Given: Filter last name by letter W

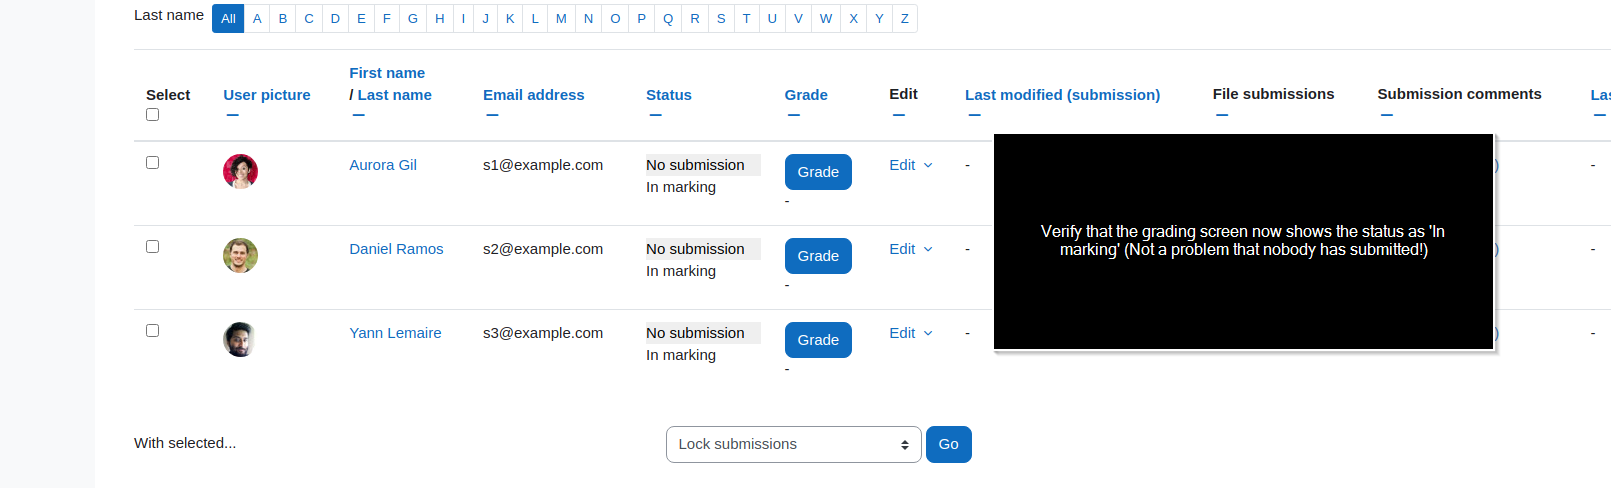Looking at the screenshot, I should click(x=825, y=18).
